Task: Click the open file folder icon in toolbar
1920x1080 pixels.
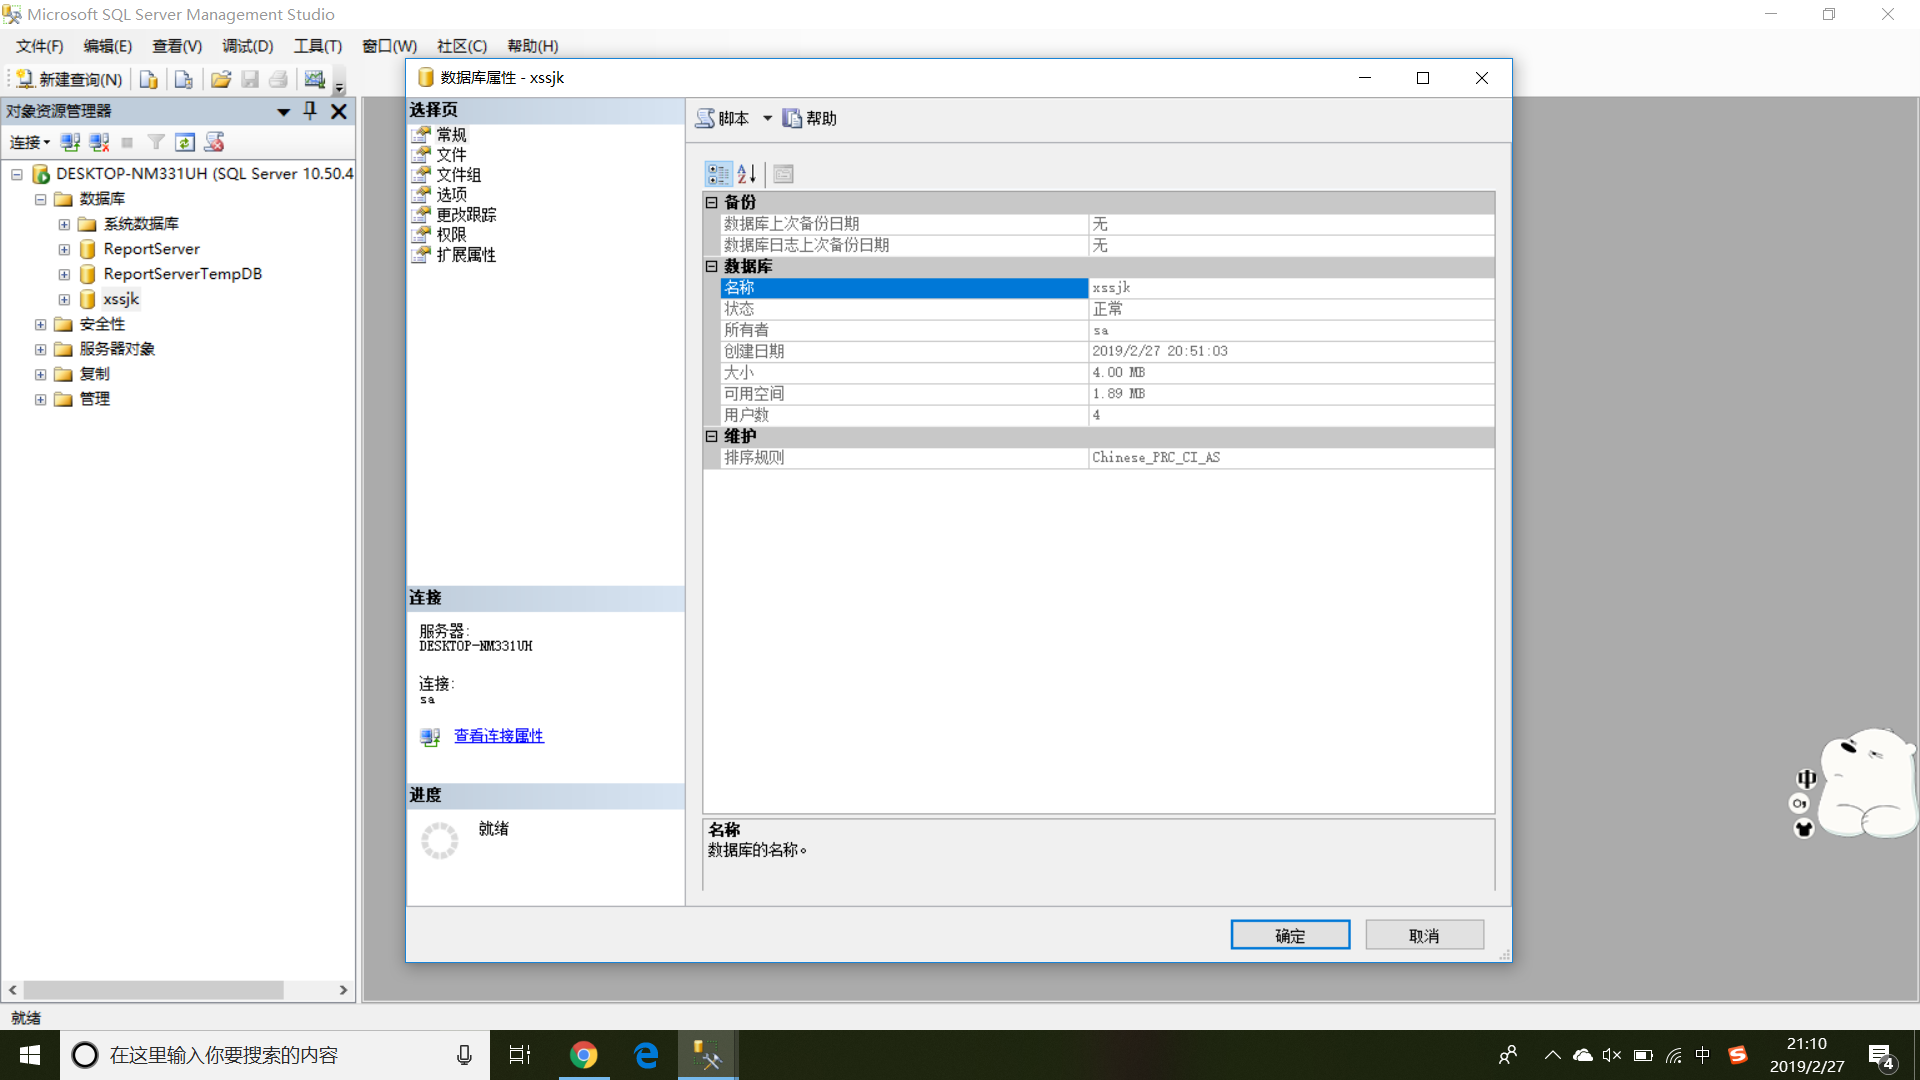Action: (221, 79)
